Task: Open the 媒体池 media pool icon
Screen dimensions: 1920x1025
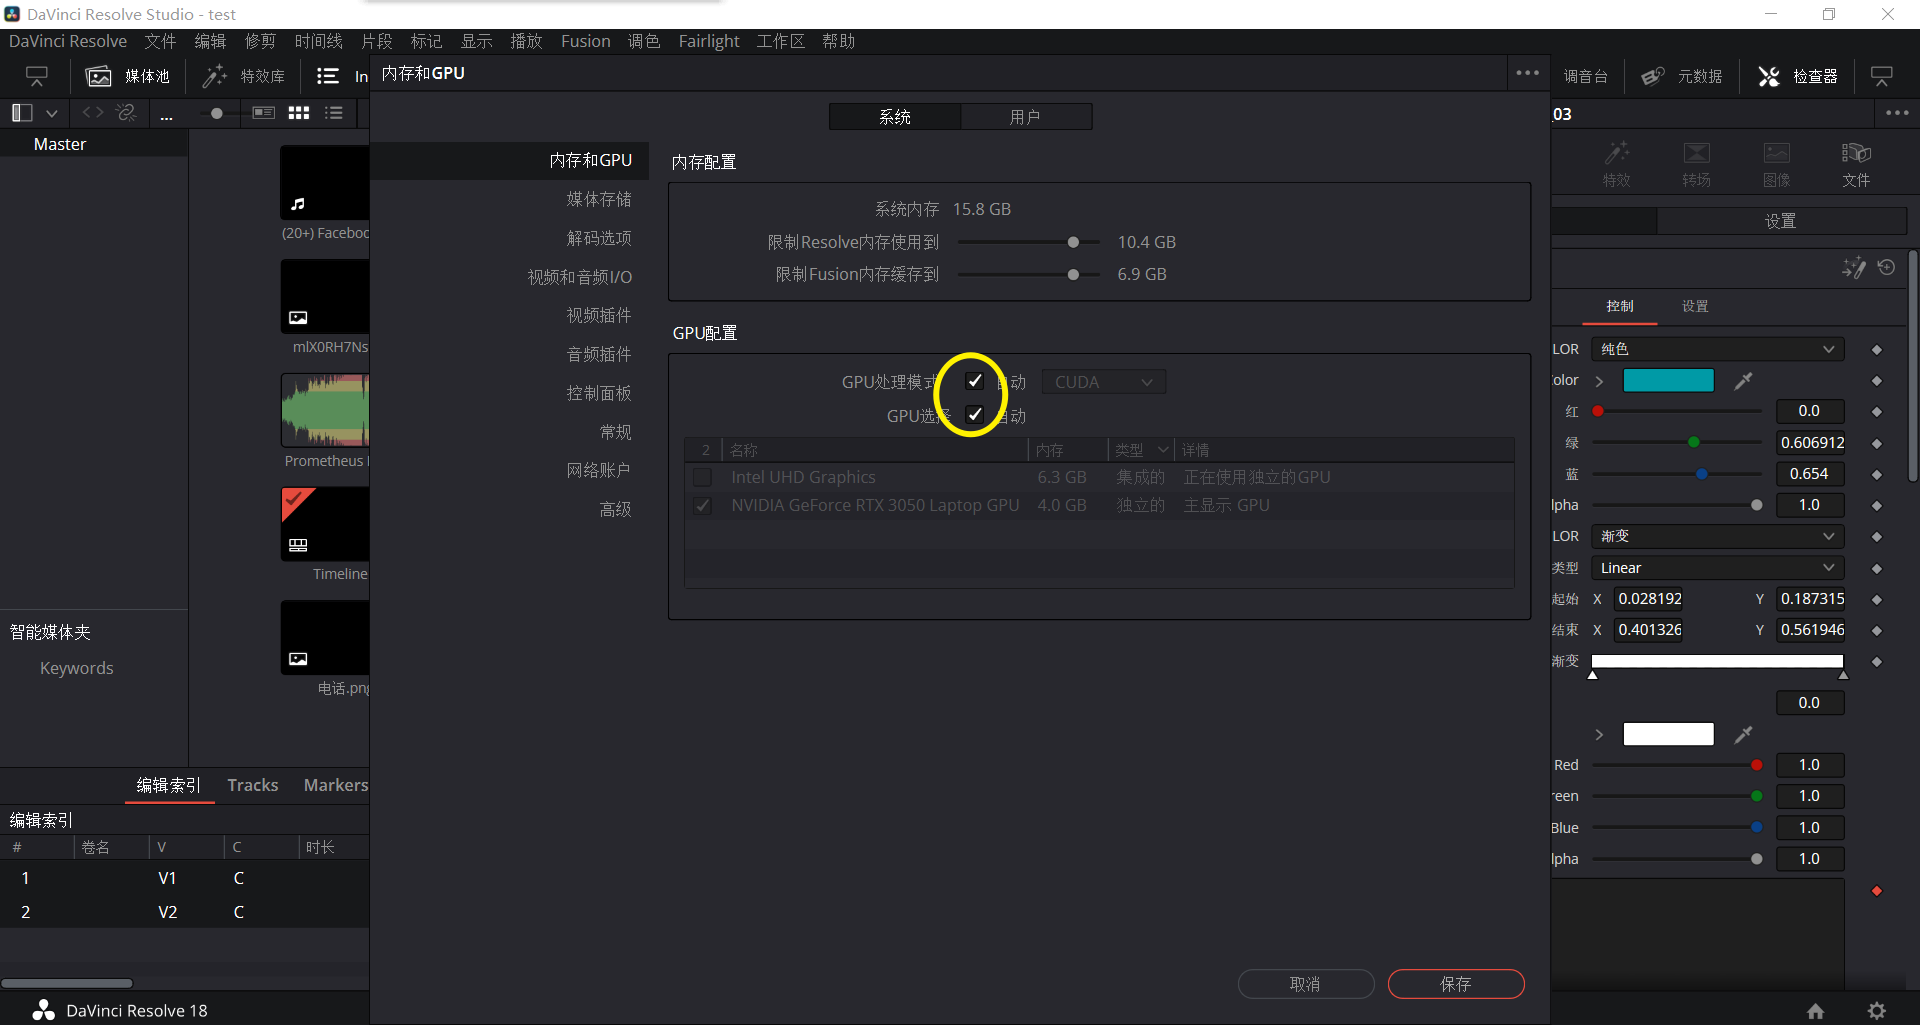Action: 99,77
